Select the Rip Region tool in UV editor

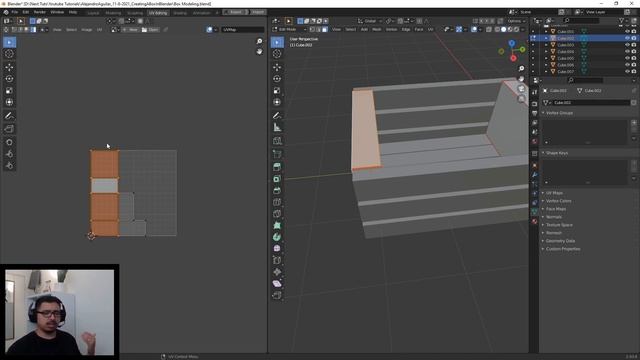tap(9, 129)
